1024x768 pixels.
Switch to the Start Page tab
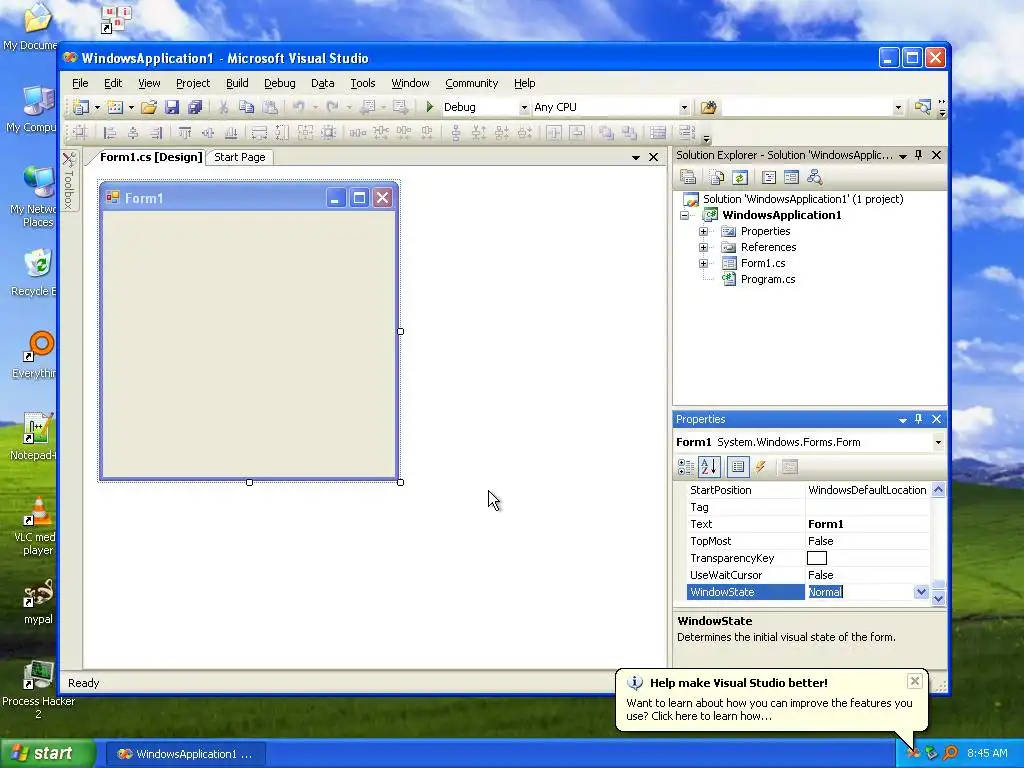(x=240, y=157)
